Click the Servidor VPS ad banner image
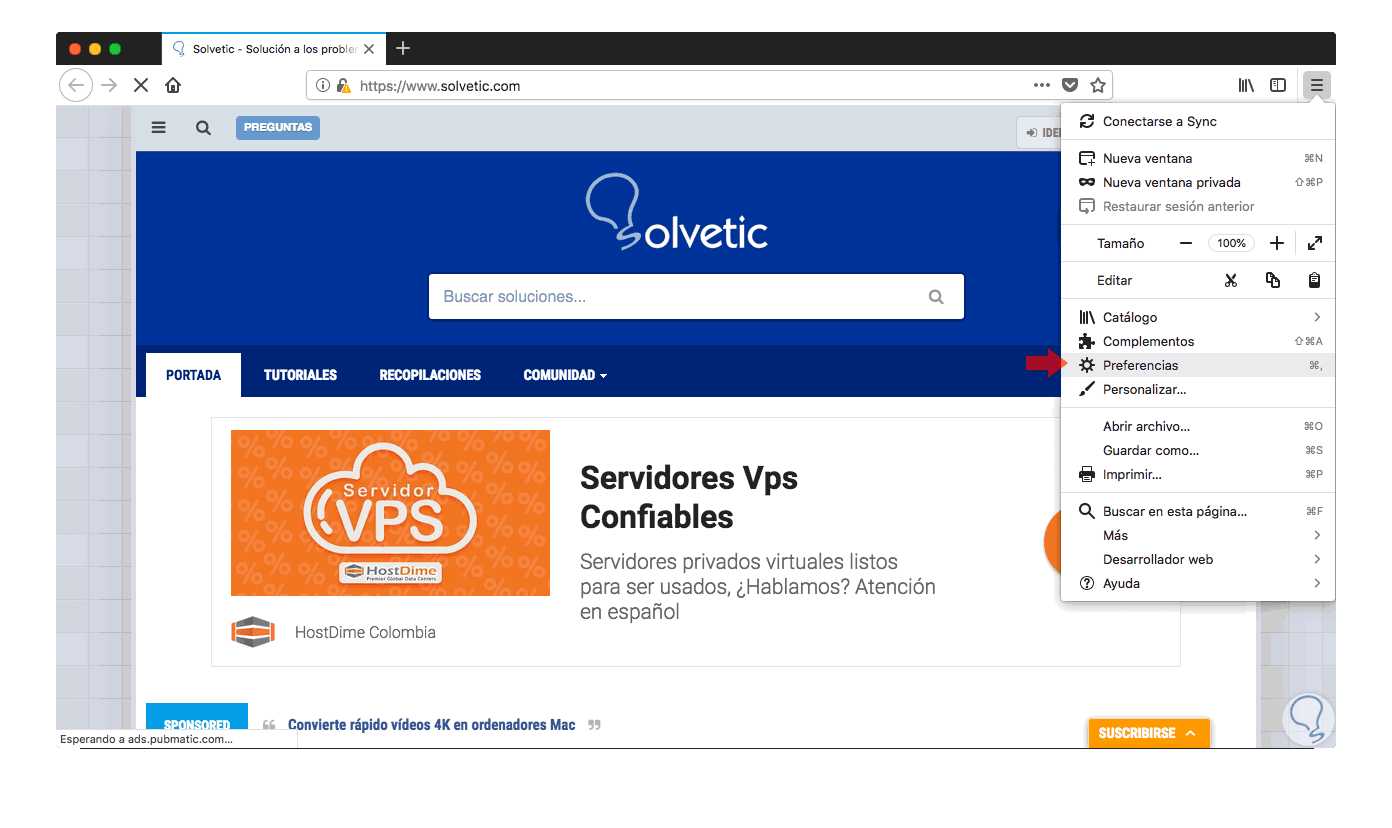The image size is (1392, 828). pyautogui.click(x=390, y=513)
